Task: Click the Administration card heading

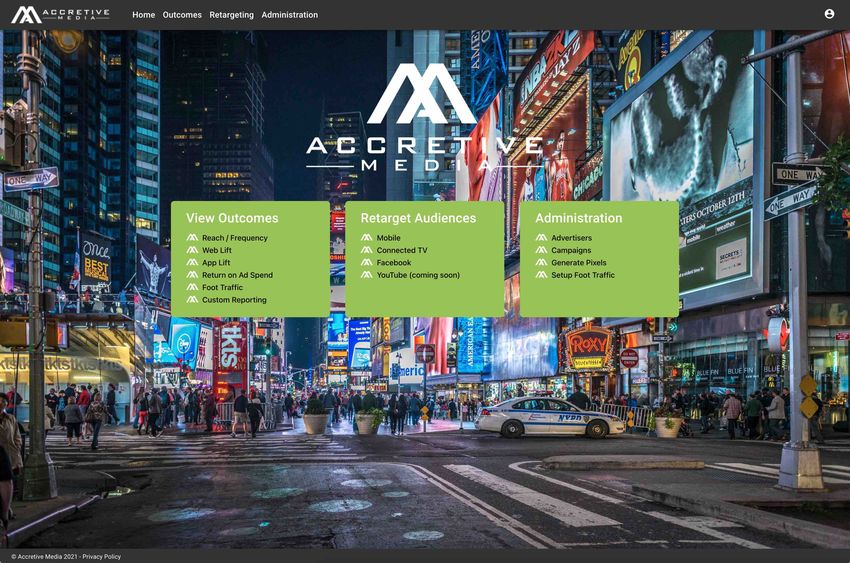Action: [x=579, y=218]
